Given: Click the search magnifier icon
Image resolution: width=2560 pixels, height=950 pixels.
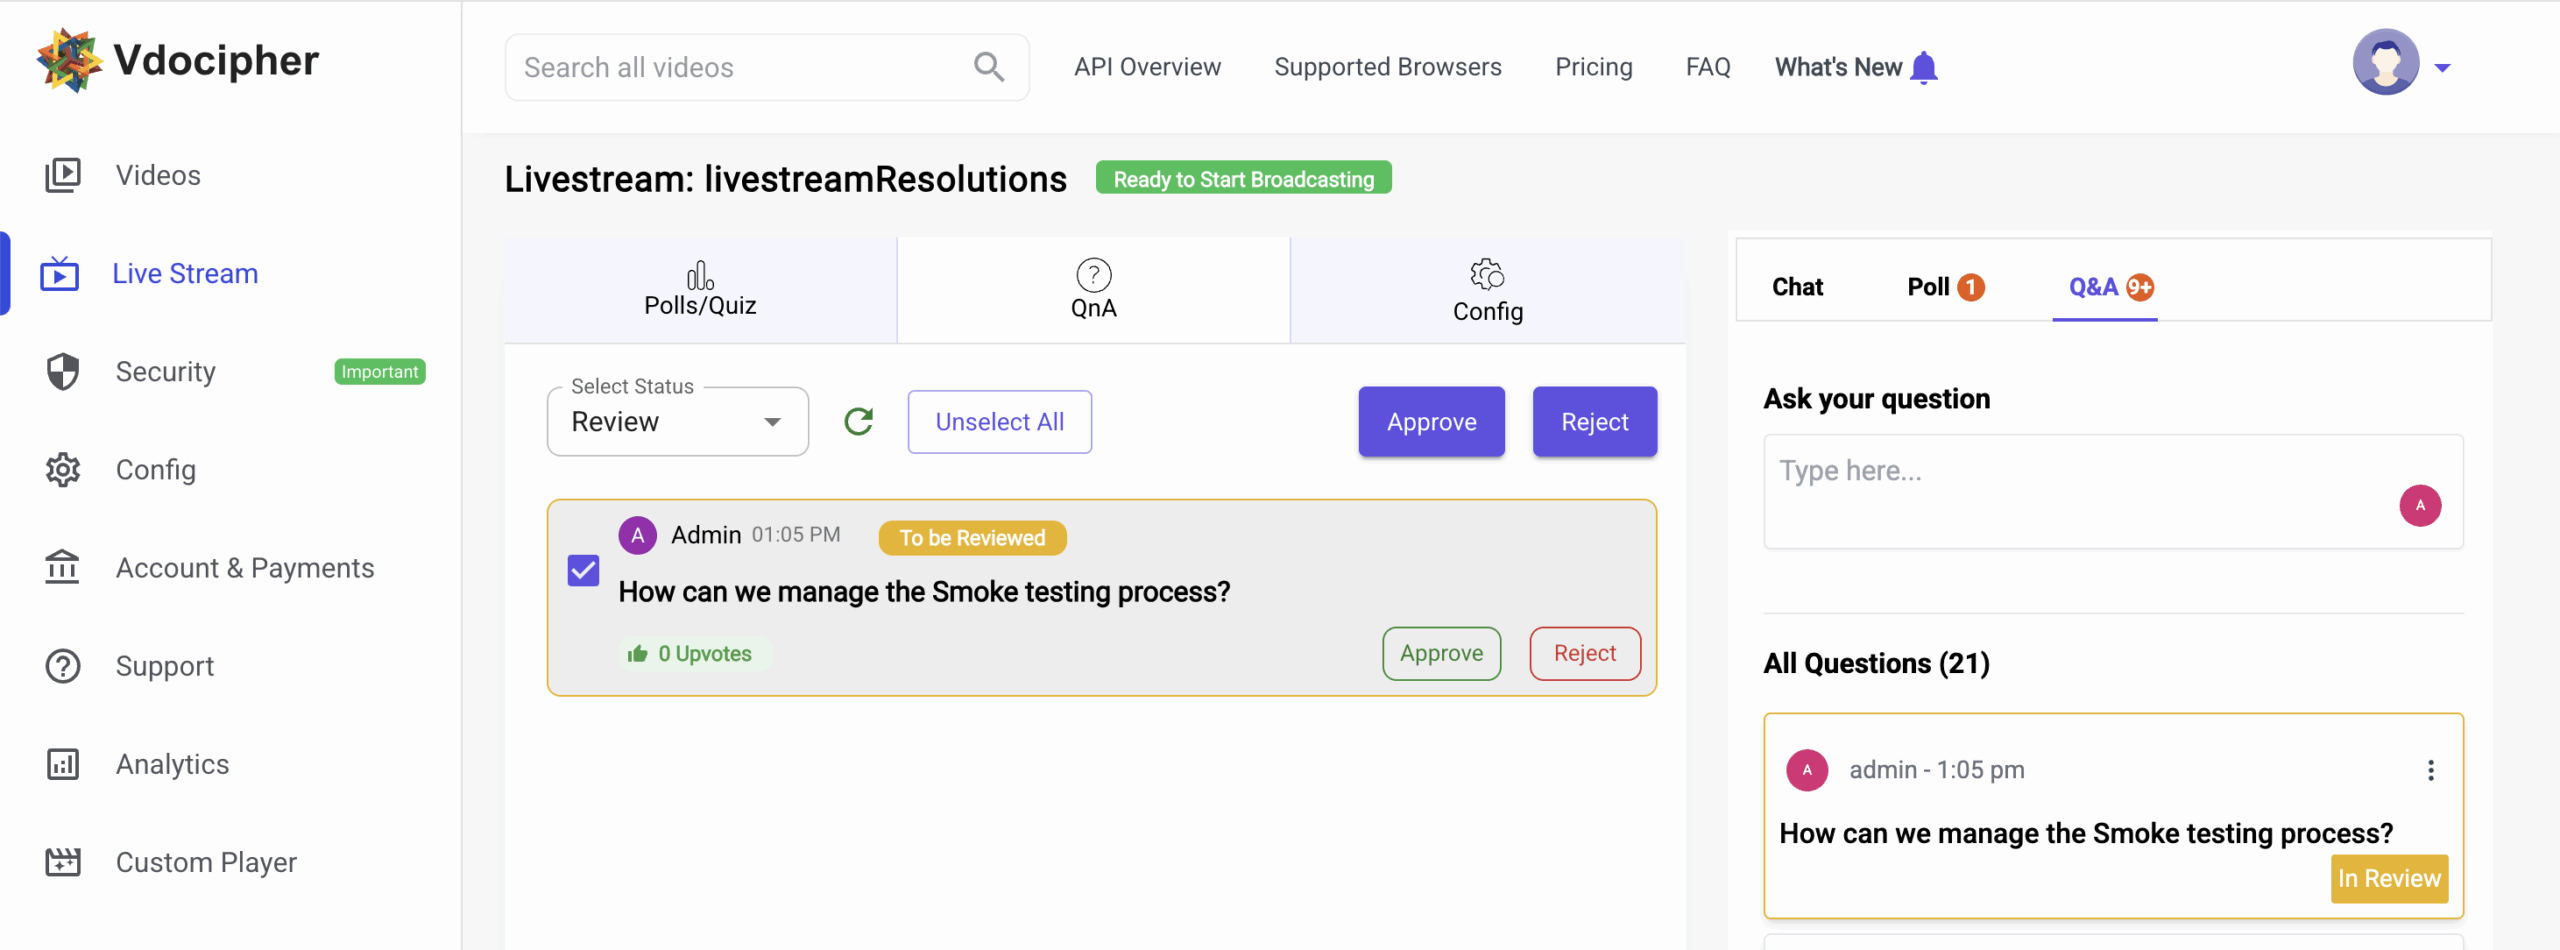Looking at the screenshot, I should click(x=988, y=67).
